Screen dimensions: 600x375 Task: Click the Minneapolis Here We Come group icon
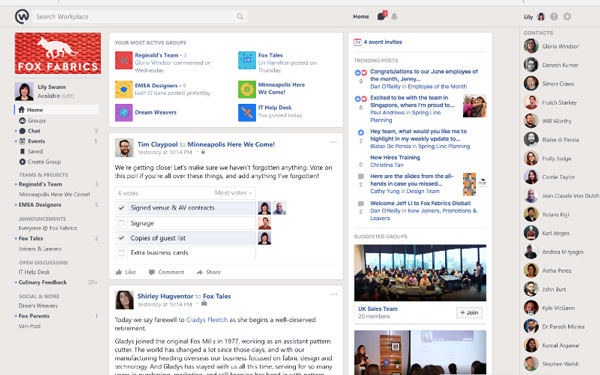[247, 90]
